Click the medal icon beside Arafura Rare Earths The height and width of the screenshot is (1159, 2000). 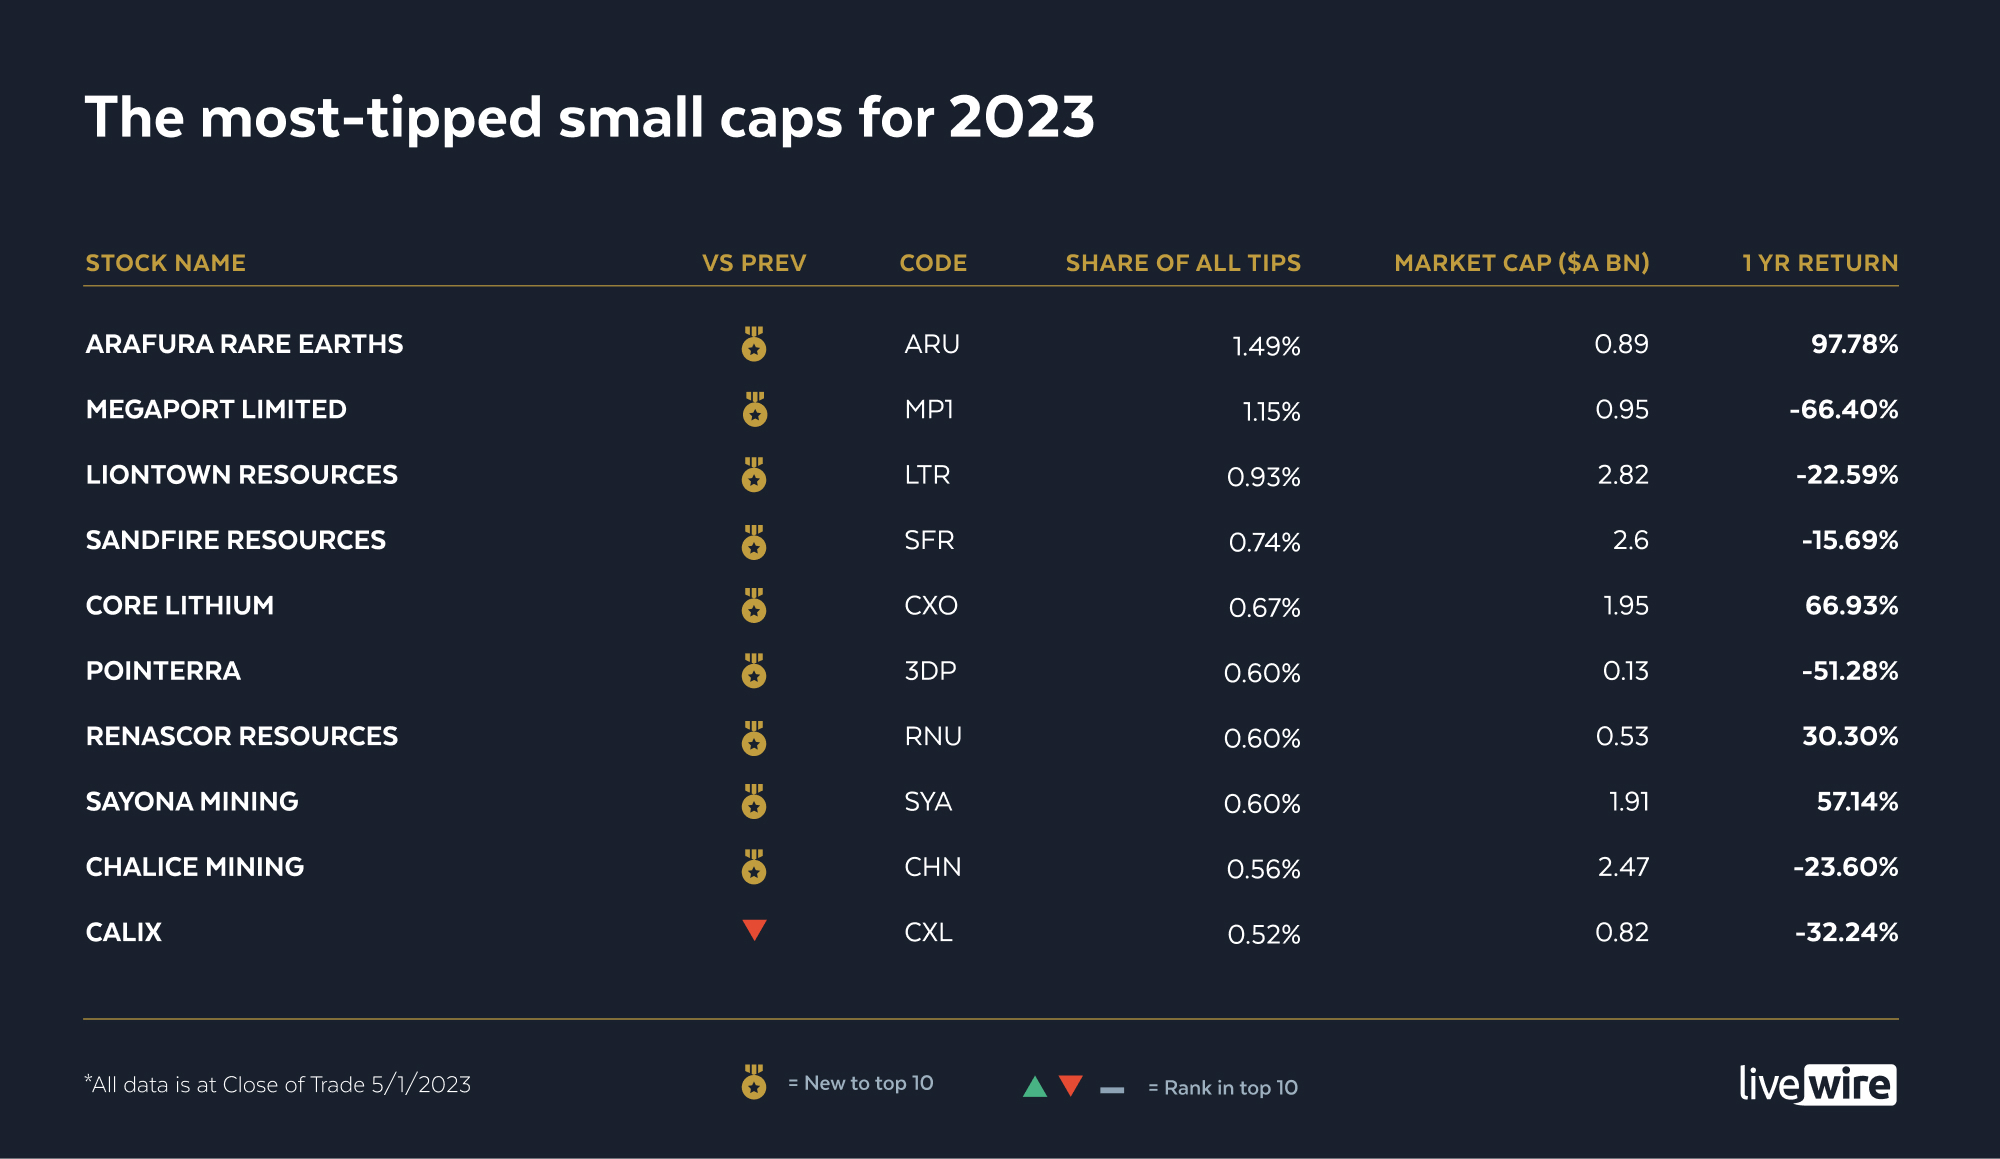[x=754, y=344]
